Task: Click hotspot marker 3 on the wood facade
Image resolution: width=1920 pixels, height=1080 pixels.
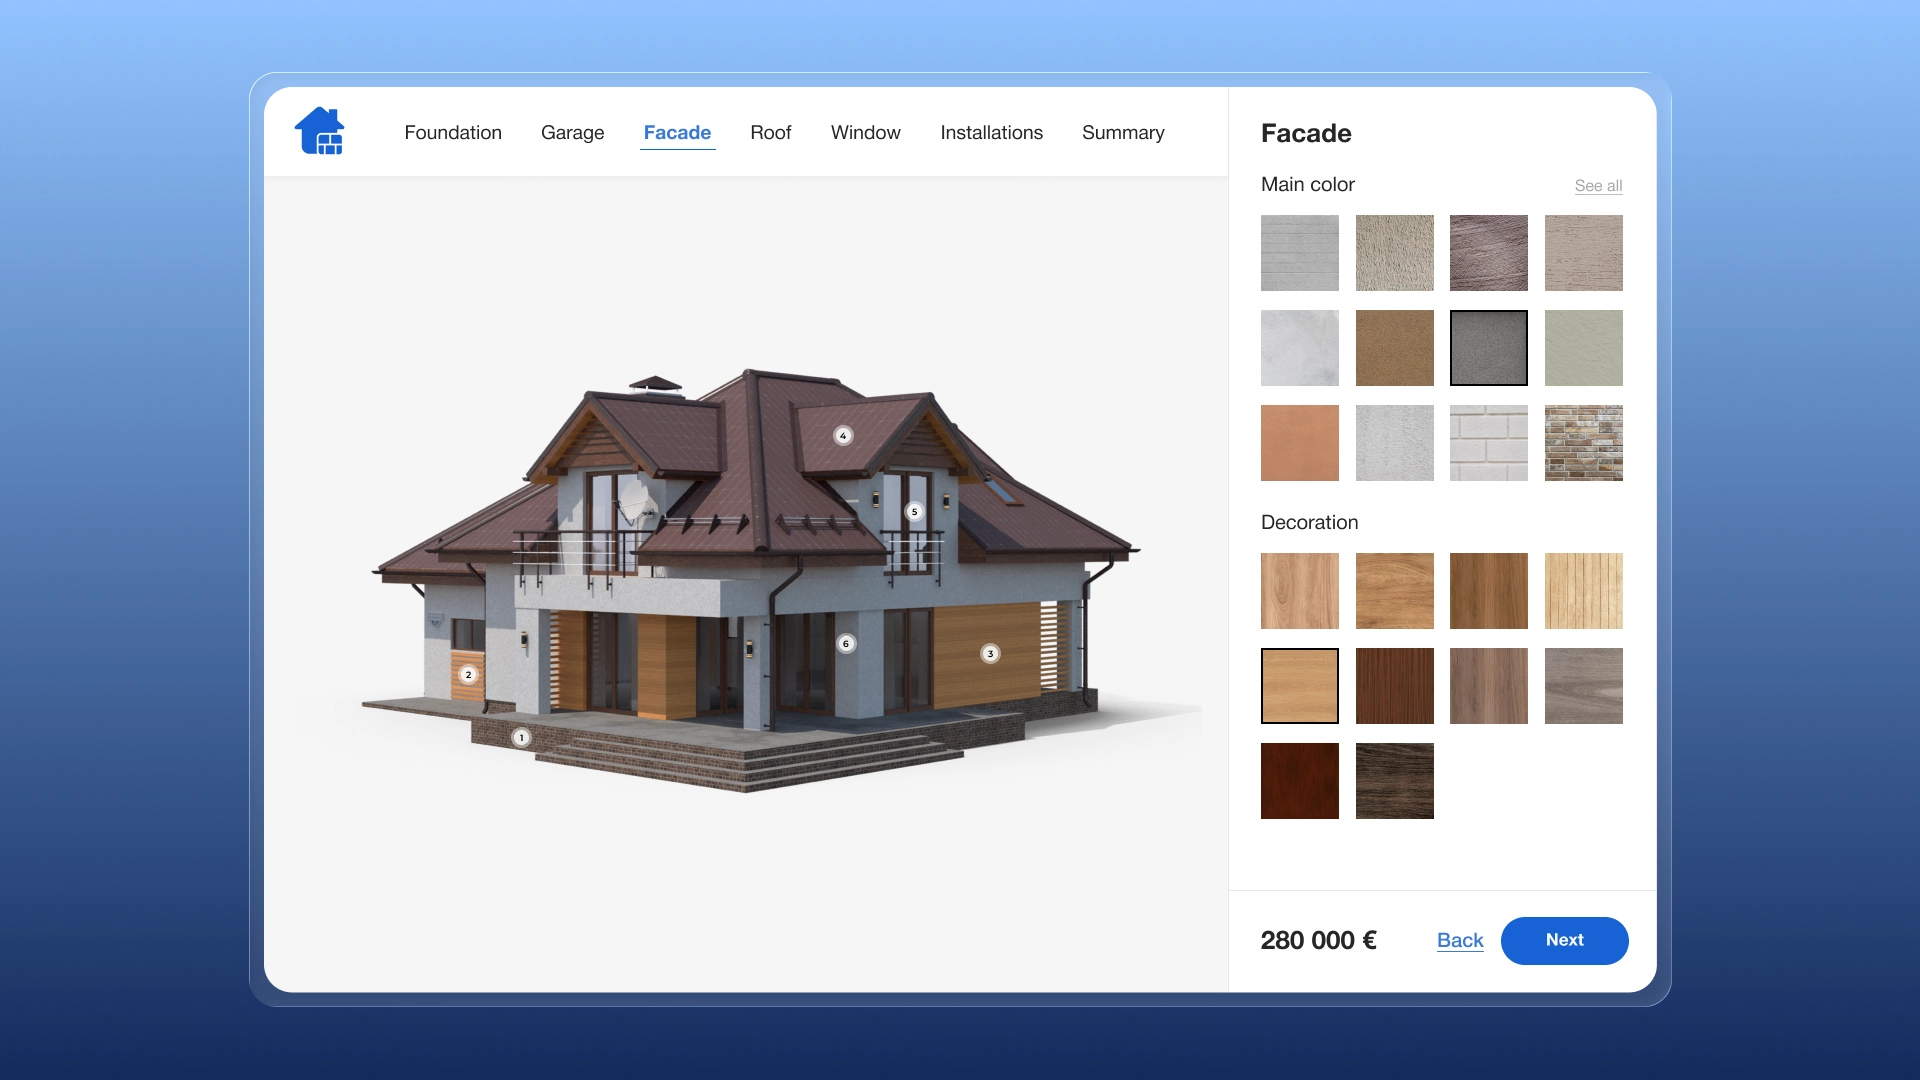Action: [x=990, y=654]
